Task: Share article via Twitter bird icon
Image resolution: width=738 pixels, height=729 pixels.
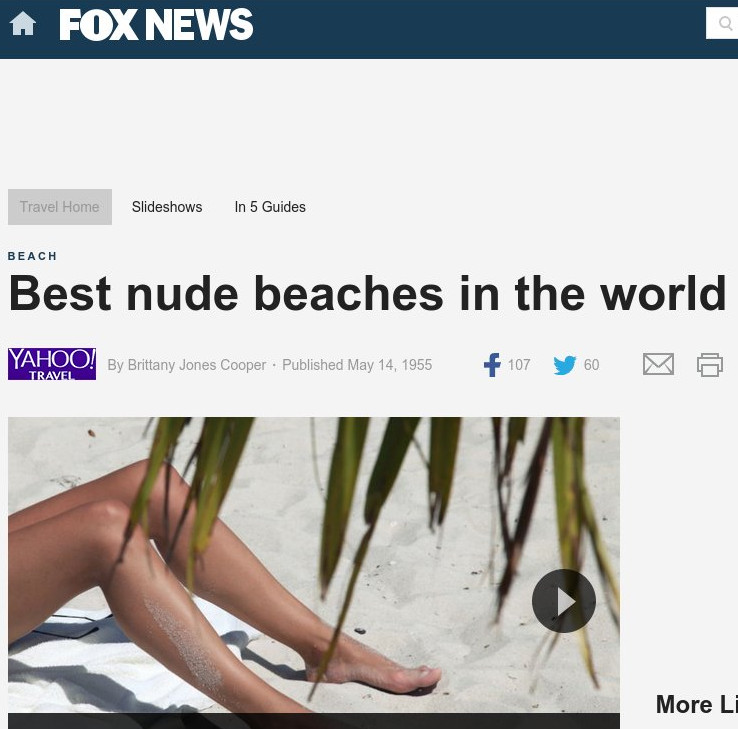Action: [x=565, y=365]
